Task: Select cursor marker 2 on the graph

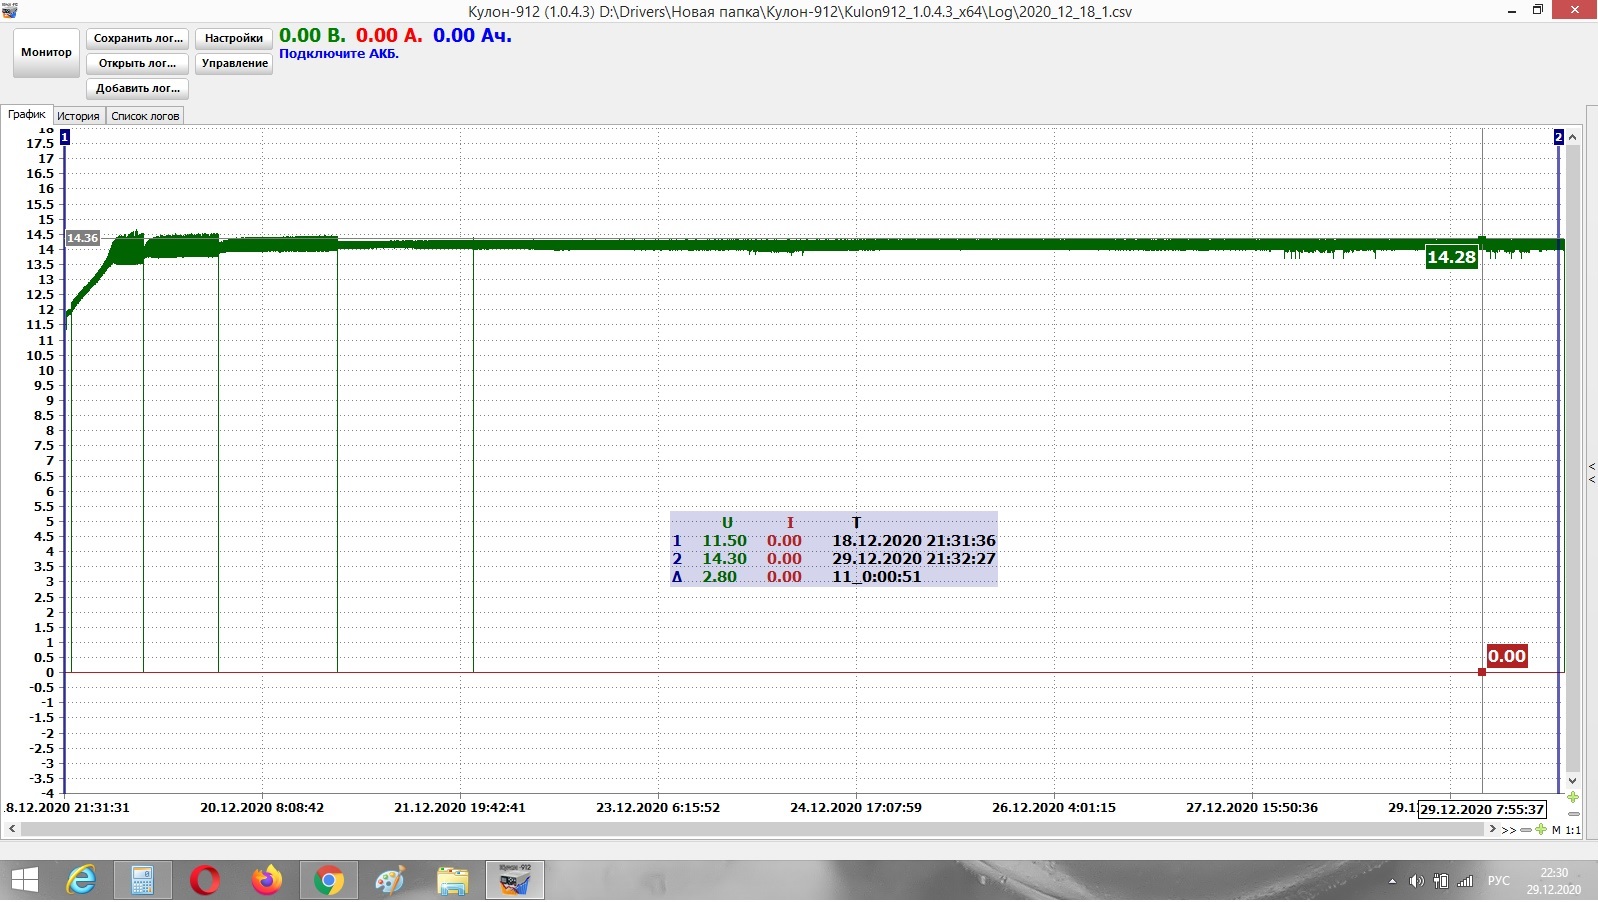Action: pos(1558,137)
